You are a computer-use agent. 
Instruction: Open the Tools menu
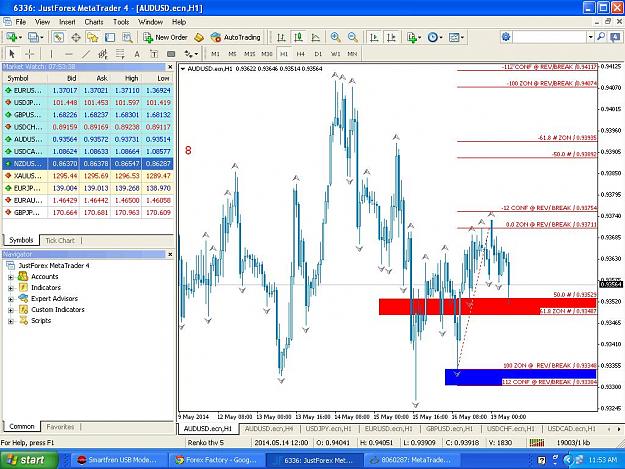coord(121,22)
